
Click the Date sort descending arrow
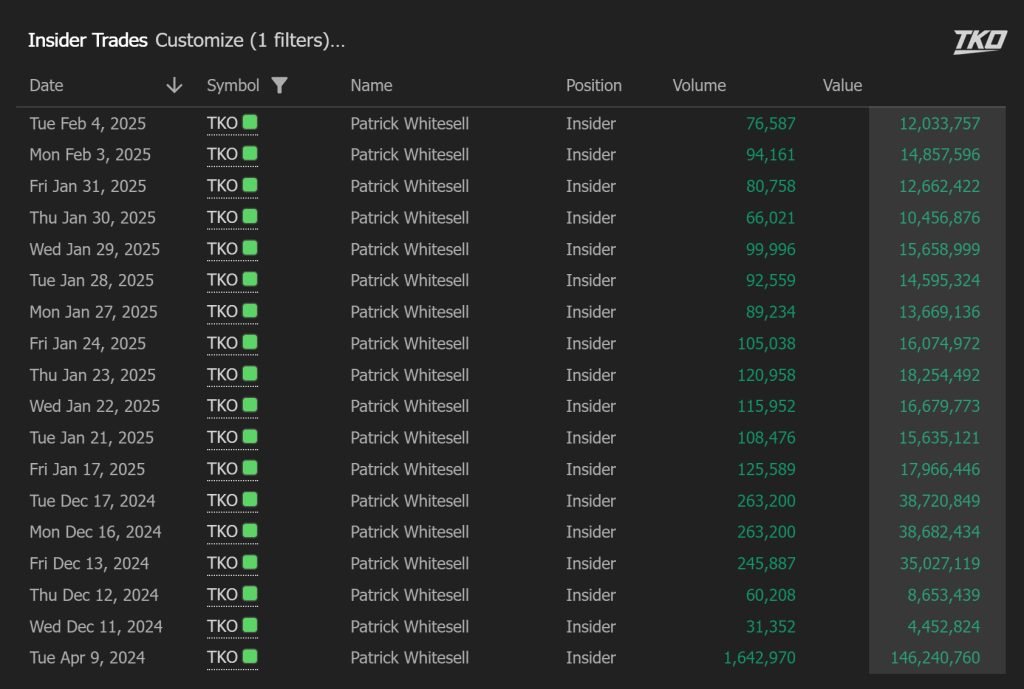pyautogui.click(x=174, y=86)
